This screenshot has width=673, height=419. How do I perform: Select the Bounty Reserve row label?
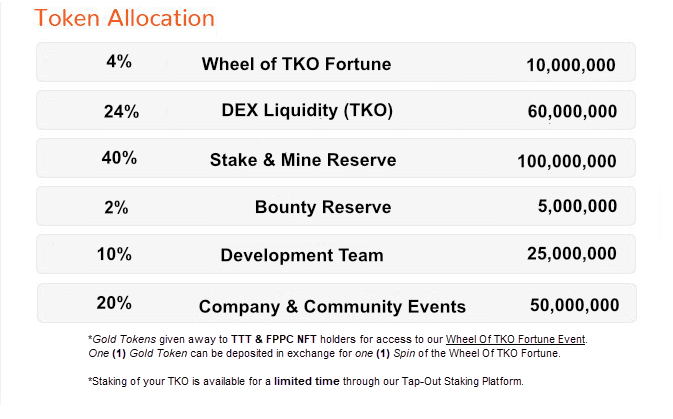point(323,208)
